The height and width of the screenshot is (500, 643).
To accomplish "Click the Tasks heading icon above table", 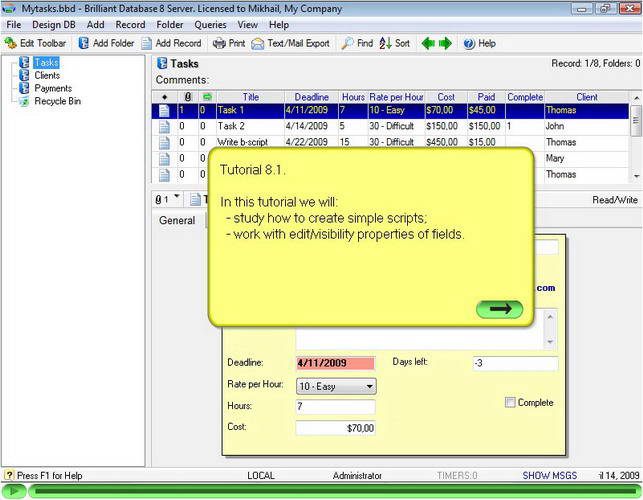I will (162, 64).
